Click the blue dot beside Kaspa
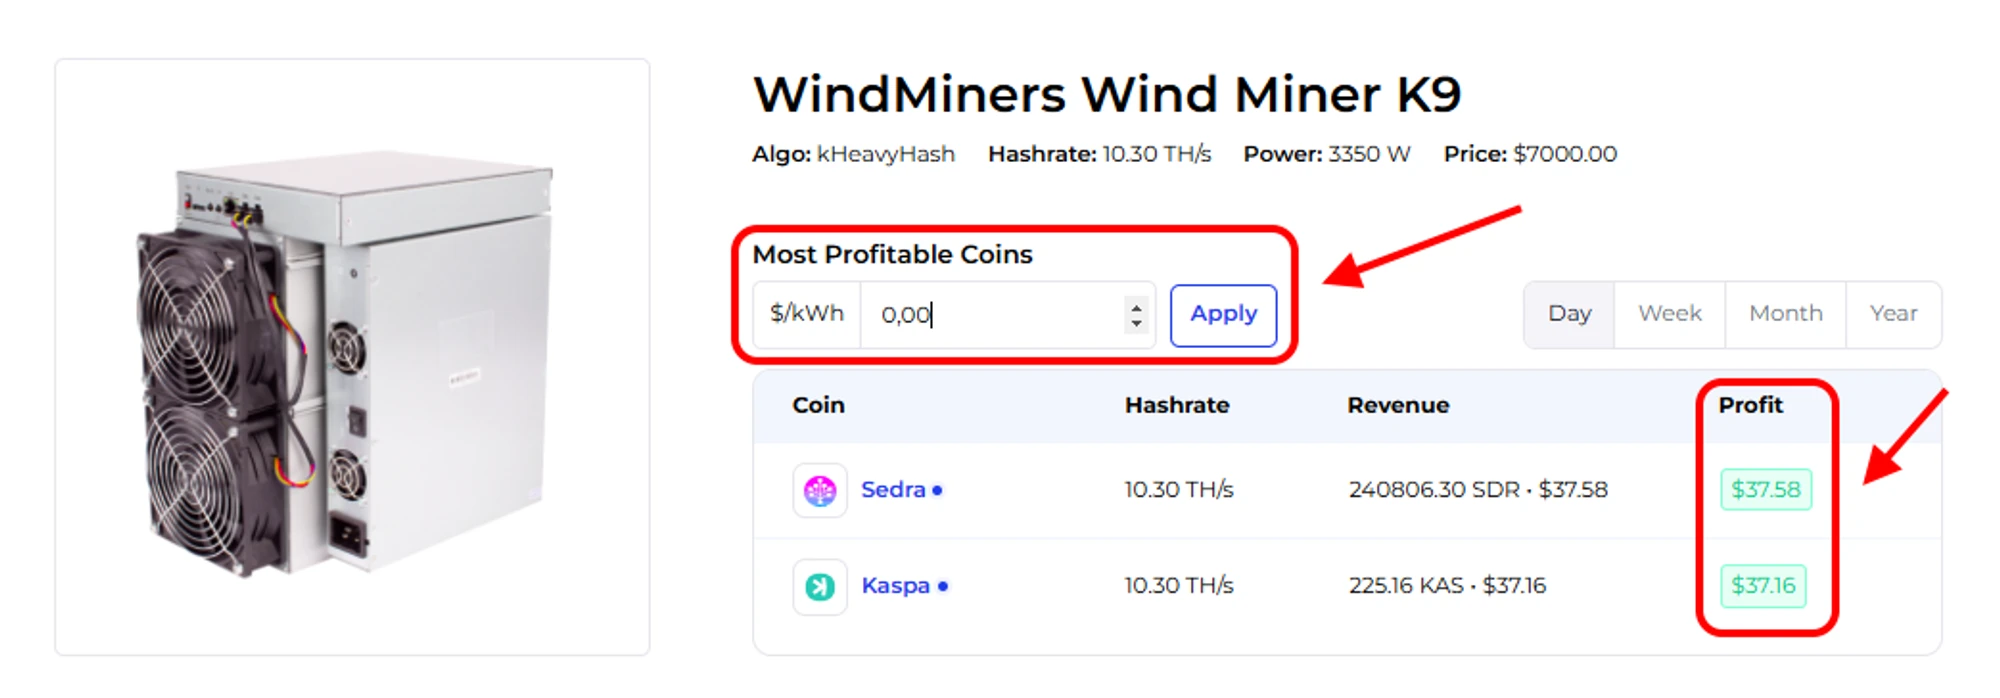Image resolution: width=2000 pixels, height=698 pixels. 943,586
